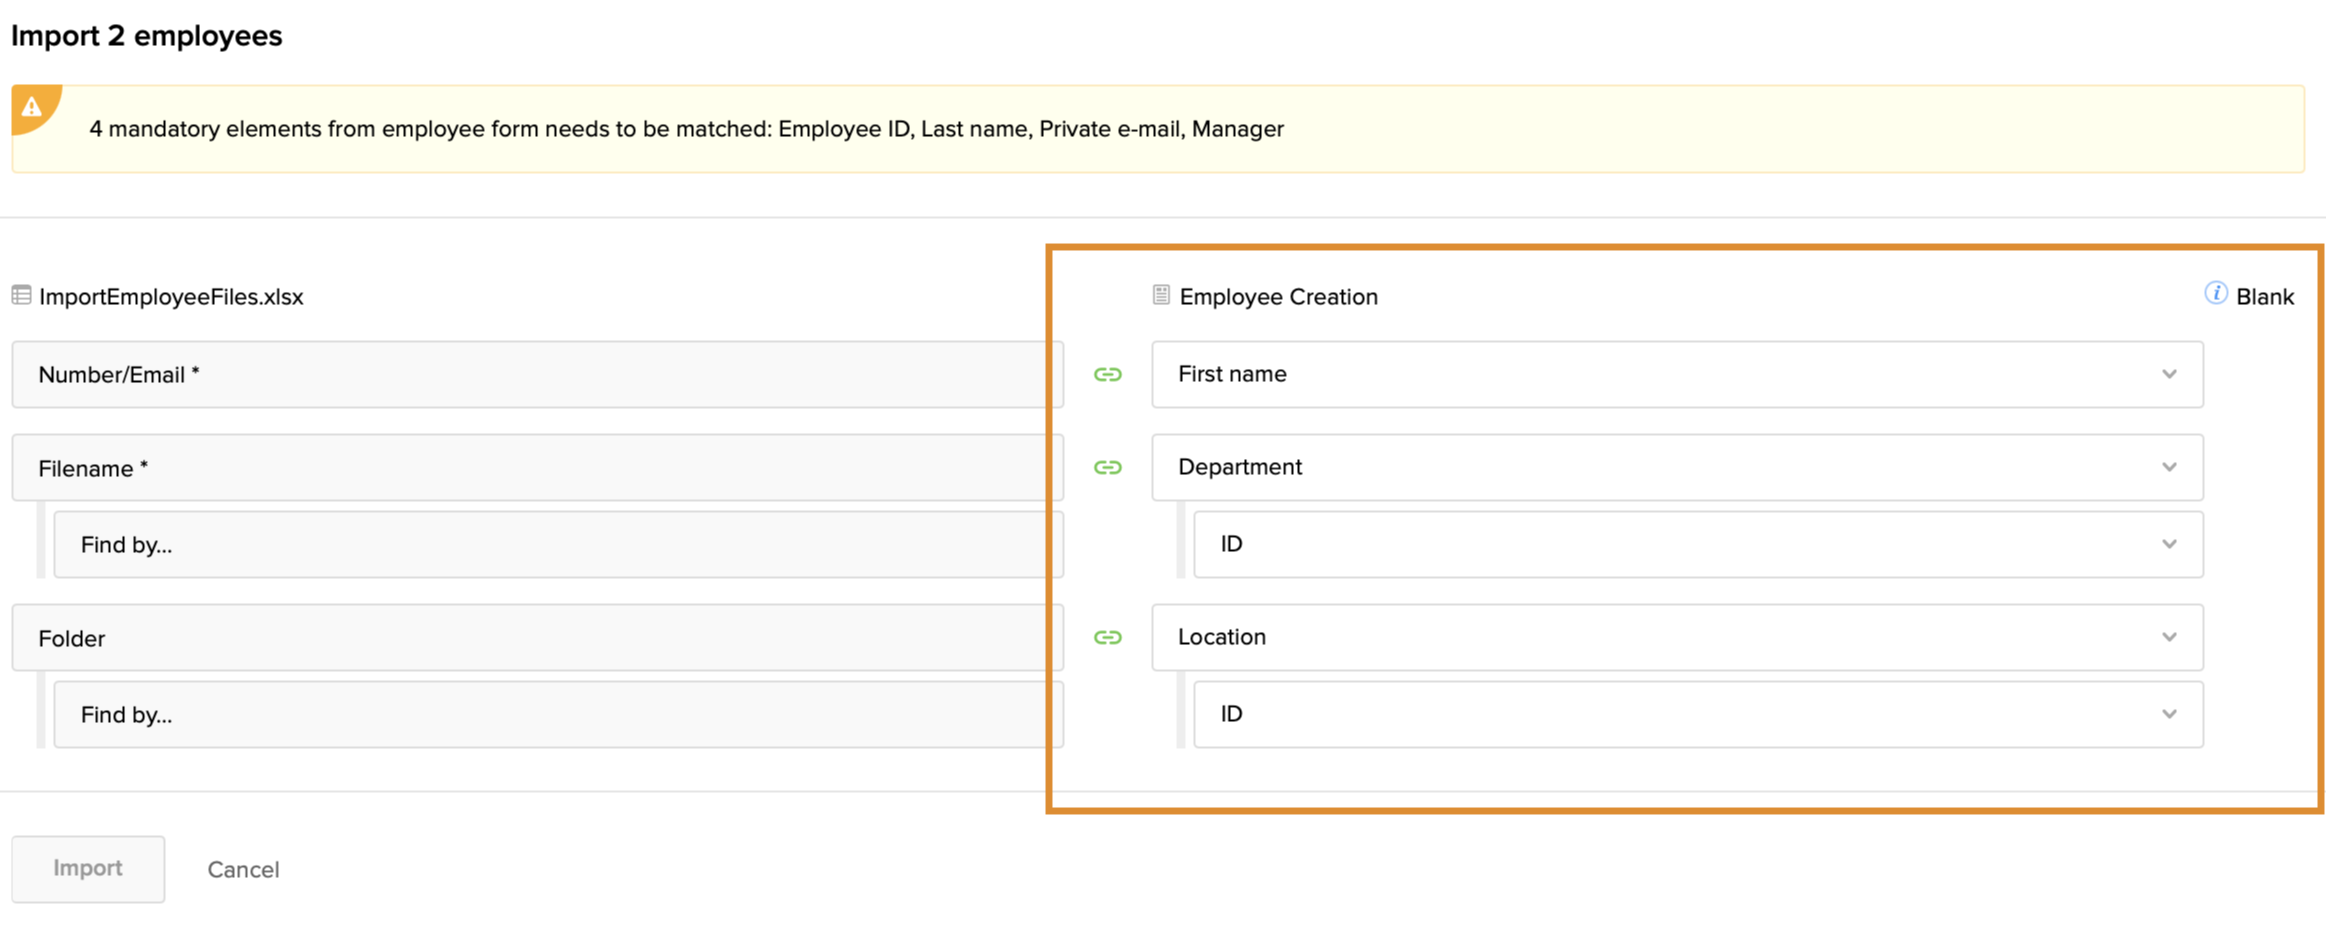Cancel the employee import
This screenshot has width=2326, height=928.
(243, 870)
